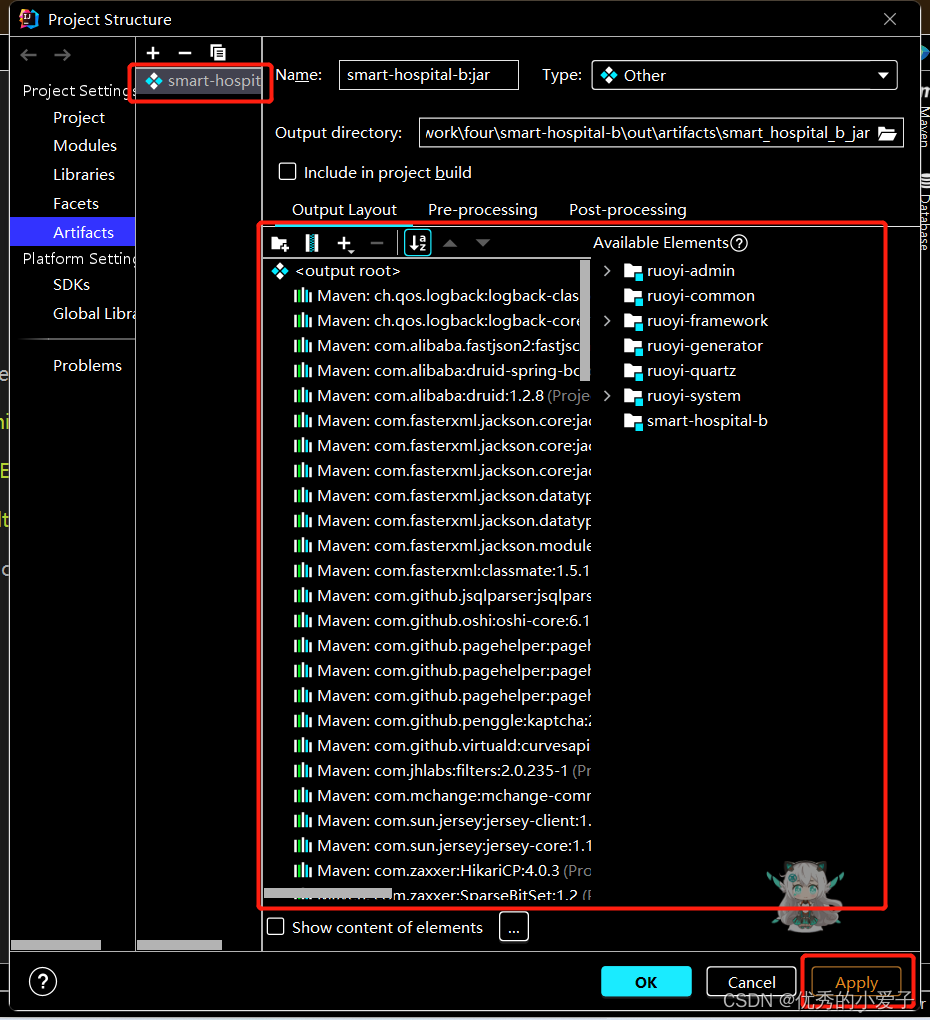
Task: Click the settings sidebar horizontal scrollbar
Action: click(56, 945)
